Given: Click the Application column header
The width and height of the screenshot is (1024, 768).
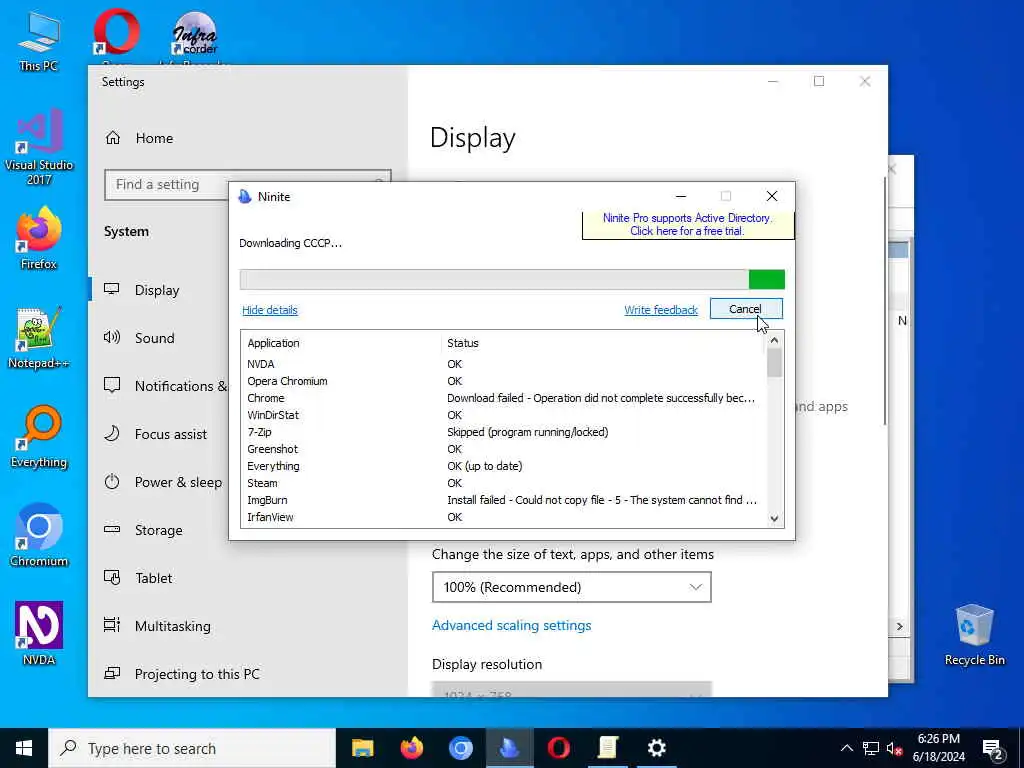Looking at the screenshot, I should coord(341,344).
